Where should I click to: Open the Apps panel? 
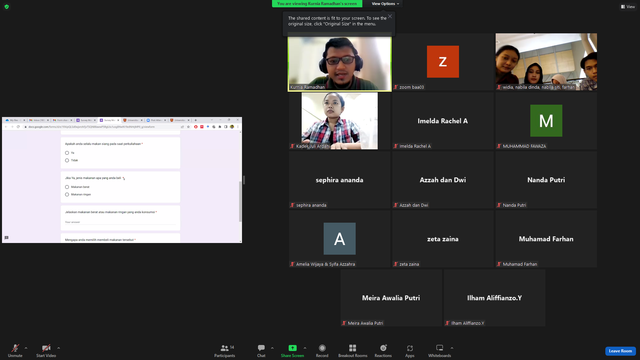coord(410,350)
